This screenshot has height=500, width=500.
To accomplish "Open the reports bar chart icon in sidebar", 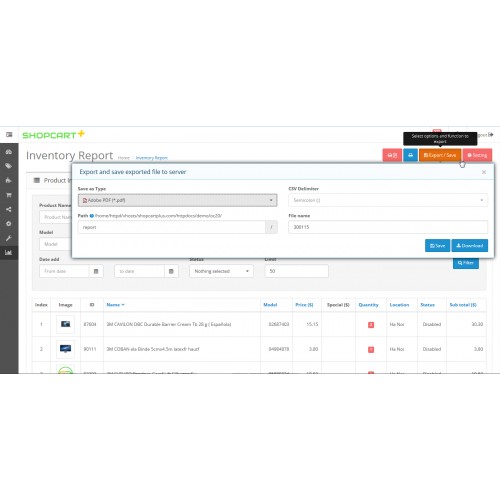I will tap(9, 252).
